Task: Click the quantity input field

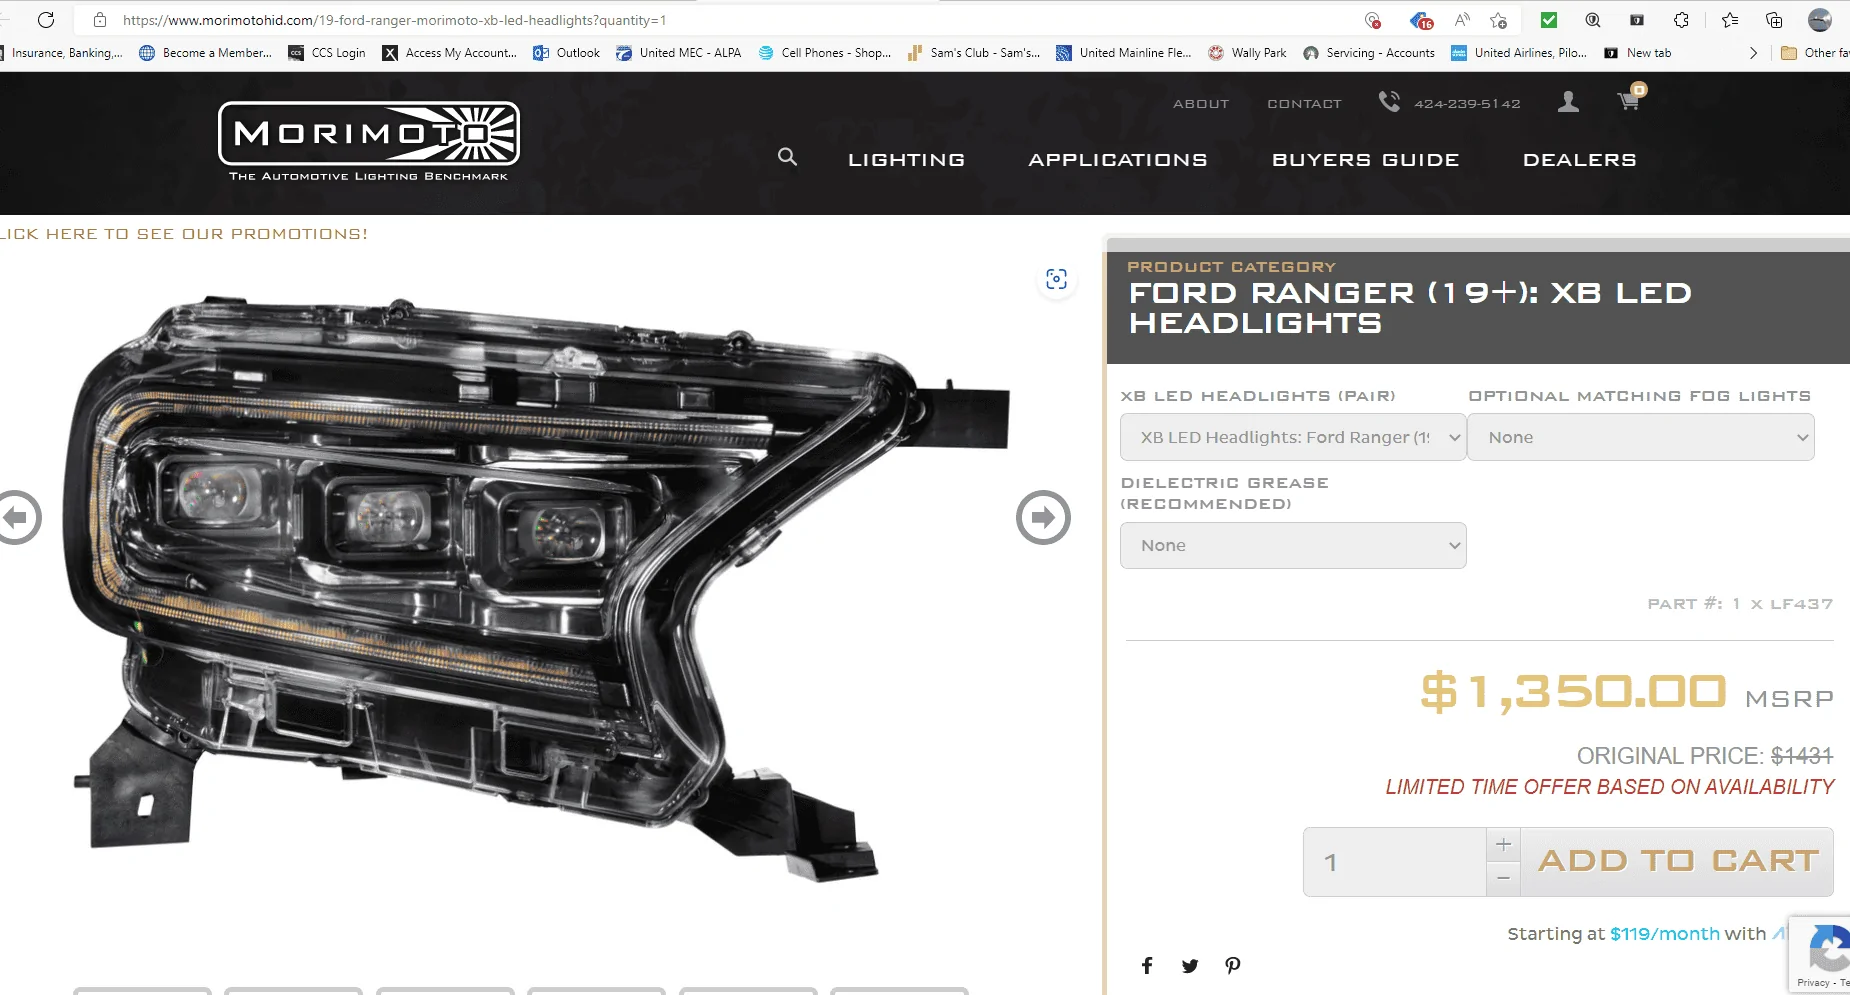Action: tap(1394, 862)
